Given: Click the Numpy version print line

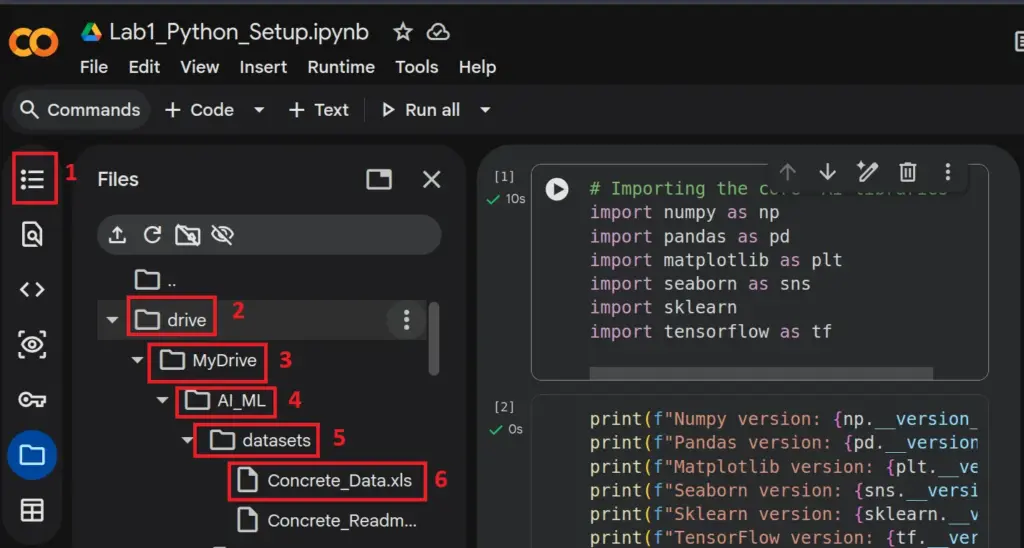Looking at the screenshot, I should (x=784, y=419).
